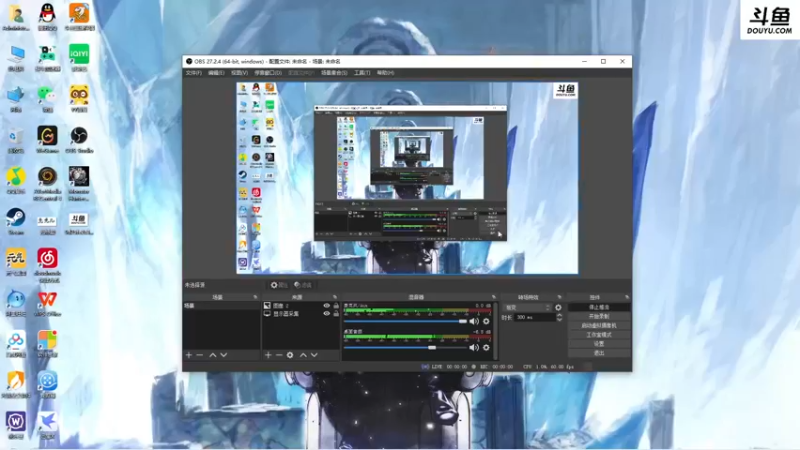Open transition properties gear icon
The height and width of the screenshot is (450, 800).
(558, 308)
